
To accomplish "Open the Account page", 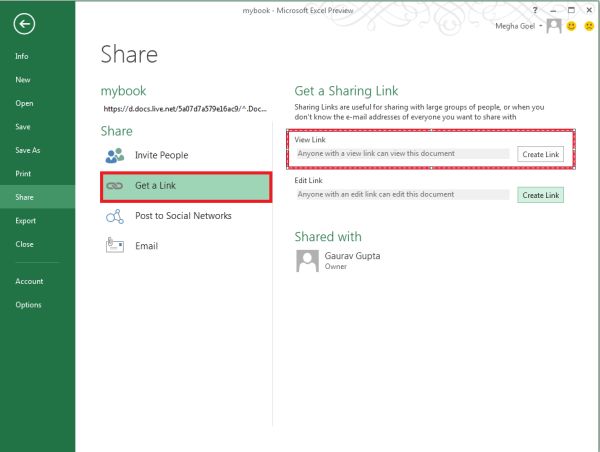I will tap(29, 281).
